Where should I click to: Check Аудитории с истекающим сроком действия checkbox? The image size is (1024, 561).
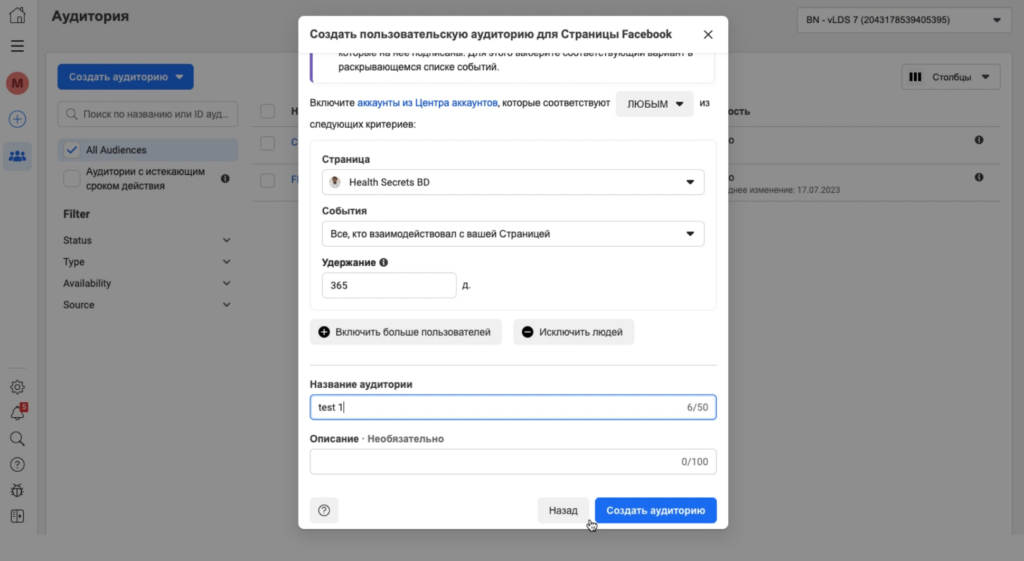tap(72, 178)
